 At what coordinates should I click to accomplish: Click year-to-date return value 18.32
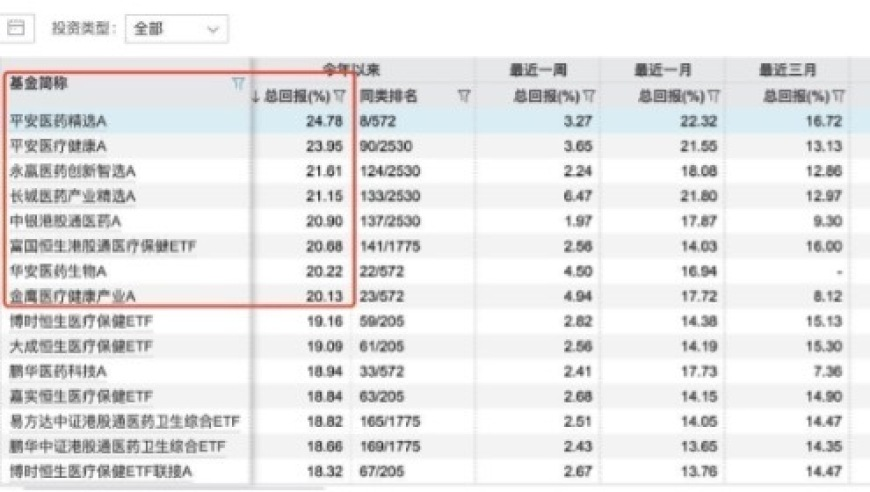pos(325,471)
